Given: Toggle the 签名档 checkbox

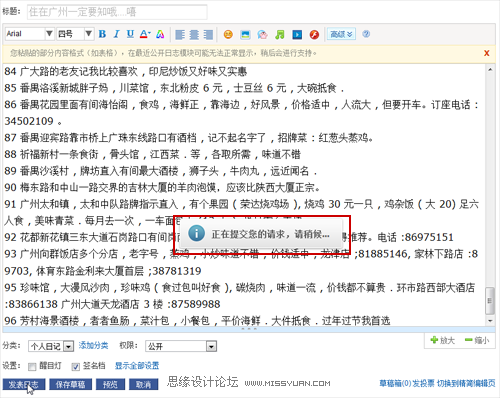Looking at the screenshot, I should coord(76,367).
